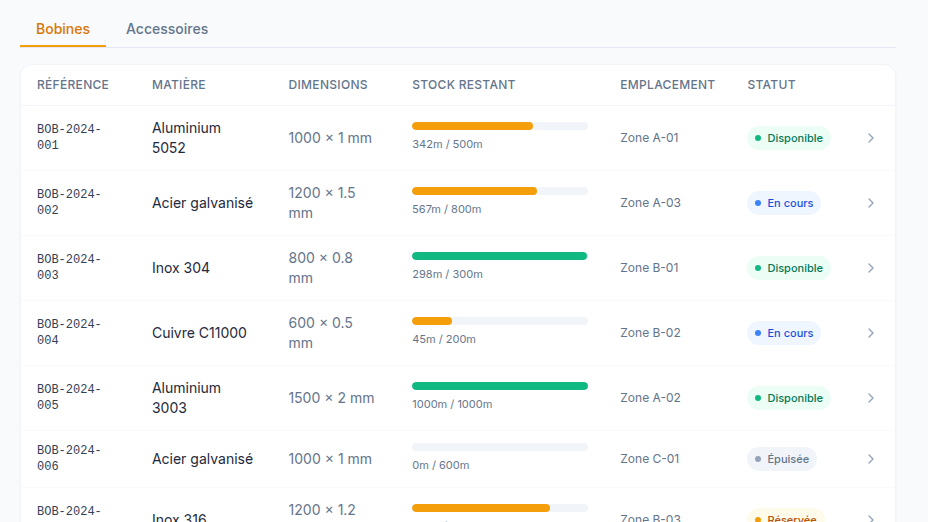Open details chevron for BOB-2024-001 row

[871, 138]
